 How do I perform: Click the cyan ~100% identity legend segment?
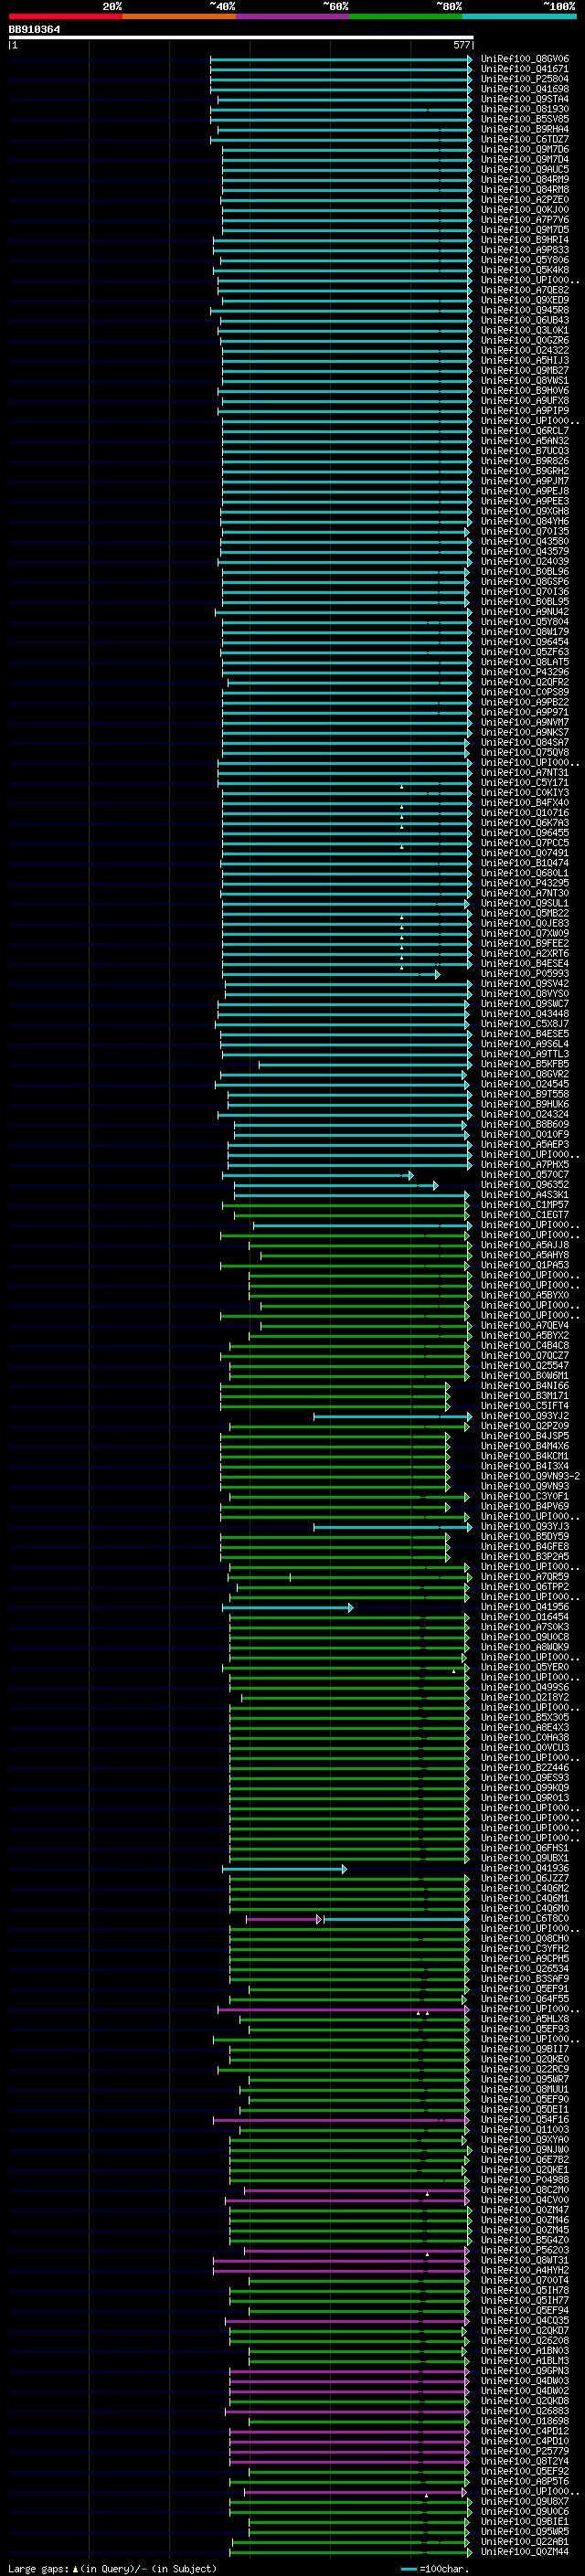click(519, 16)
